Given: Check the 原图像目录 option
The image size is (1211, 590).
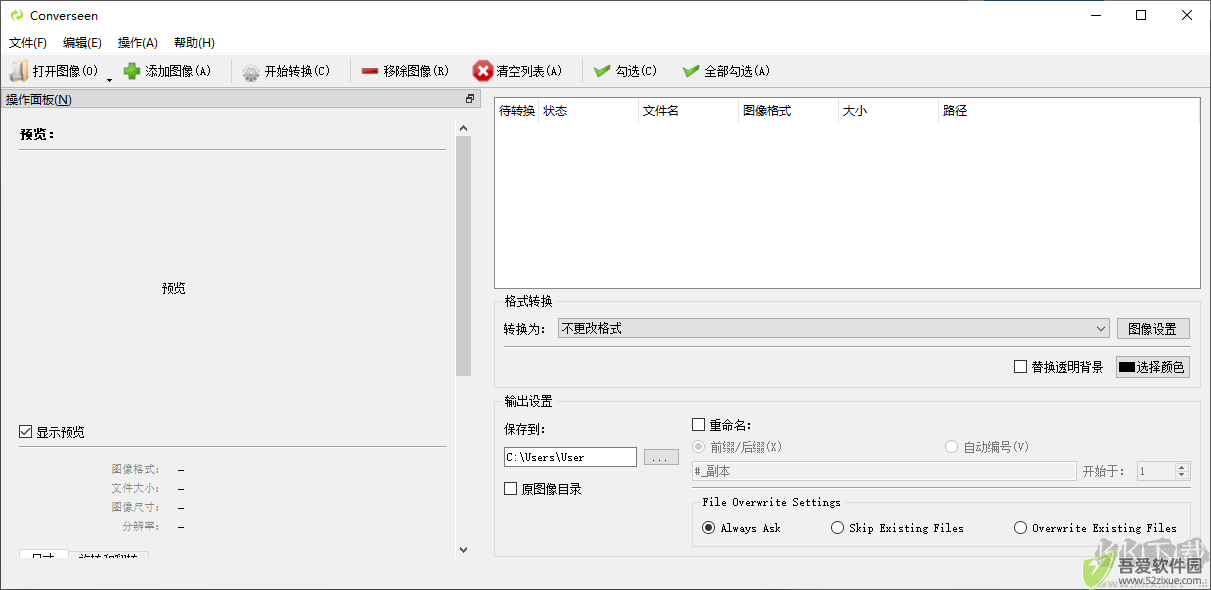Looking at the screenshot, I should [511, 489].
